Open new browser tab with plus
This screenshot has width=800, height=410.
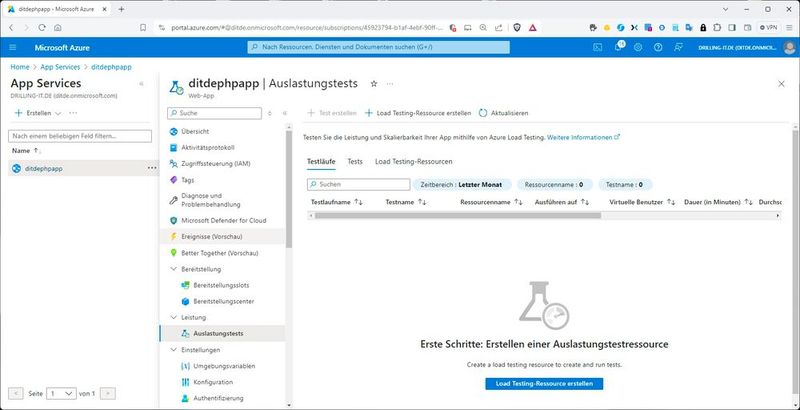[x=121, y=9]
